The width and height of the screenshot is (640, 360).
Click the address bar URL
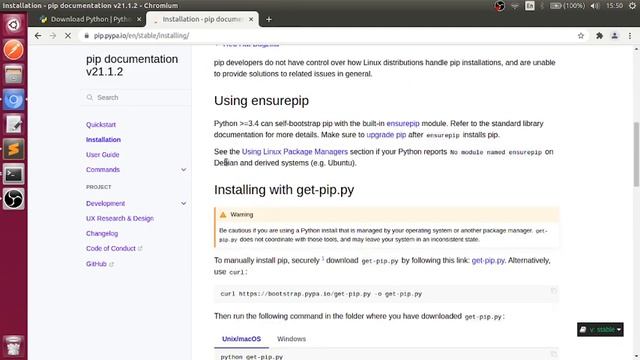141,36
